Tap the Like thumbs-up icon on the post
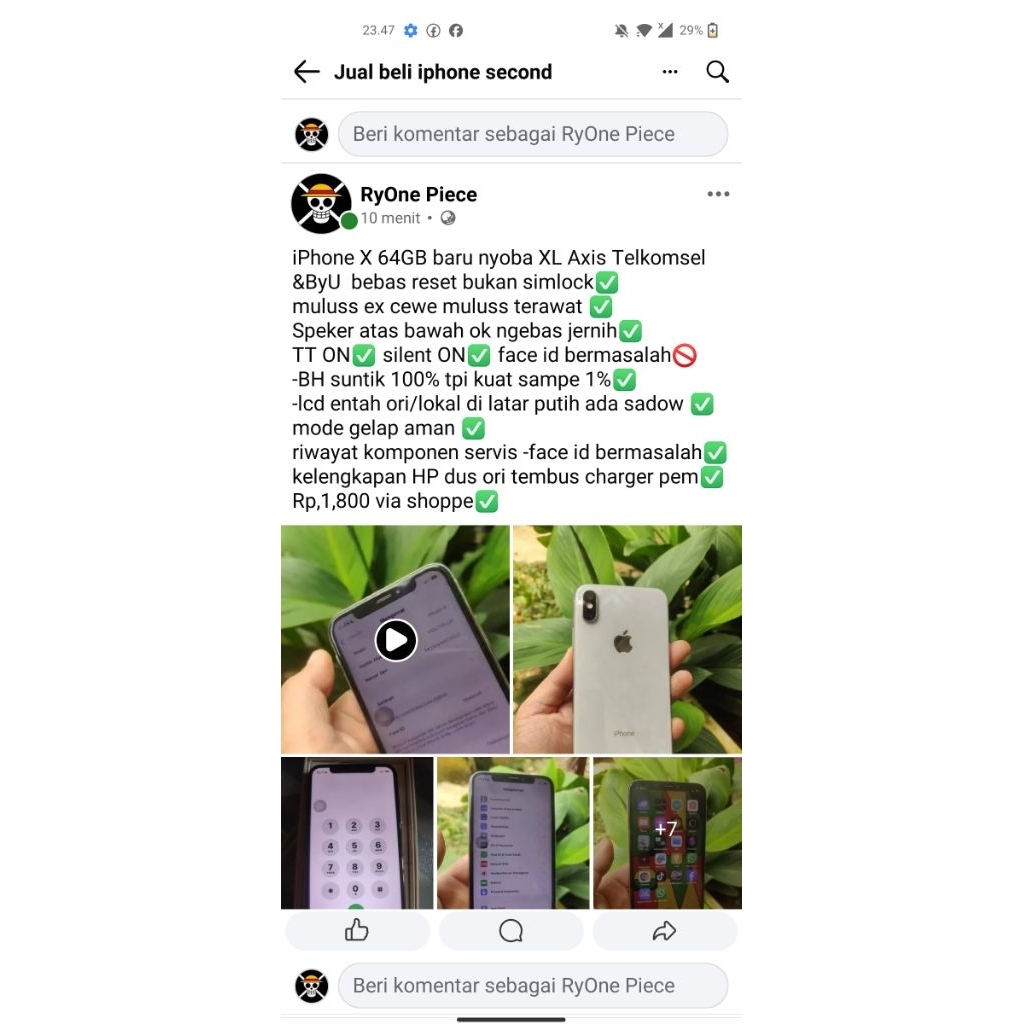 (357, 930)
